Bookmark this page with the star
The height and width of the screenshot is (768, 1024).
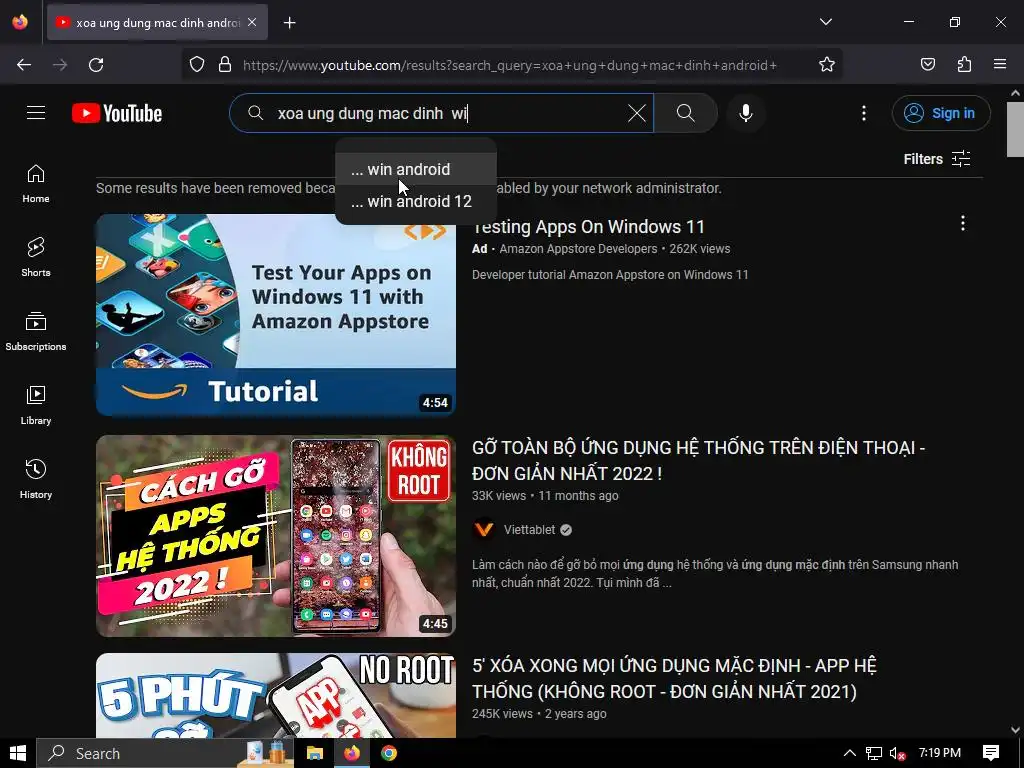tap(827, 65)
